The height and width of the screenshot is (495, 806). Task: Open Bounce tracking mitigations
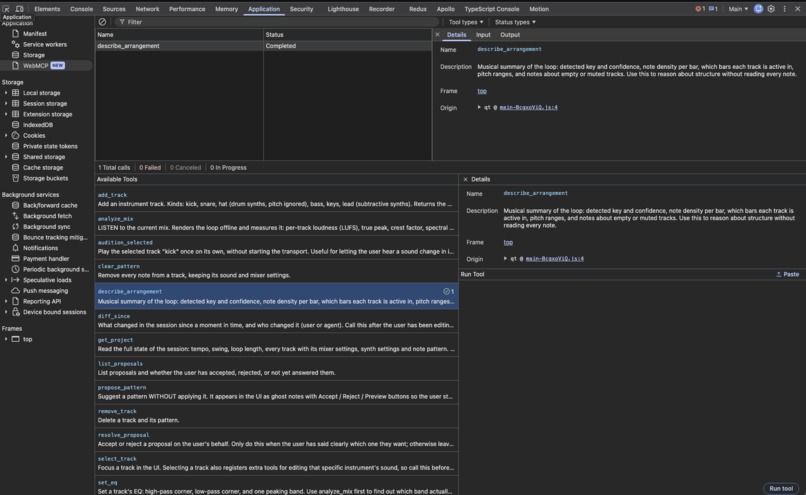[55, 237]
